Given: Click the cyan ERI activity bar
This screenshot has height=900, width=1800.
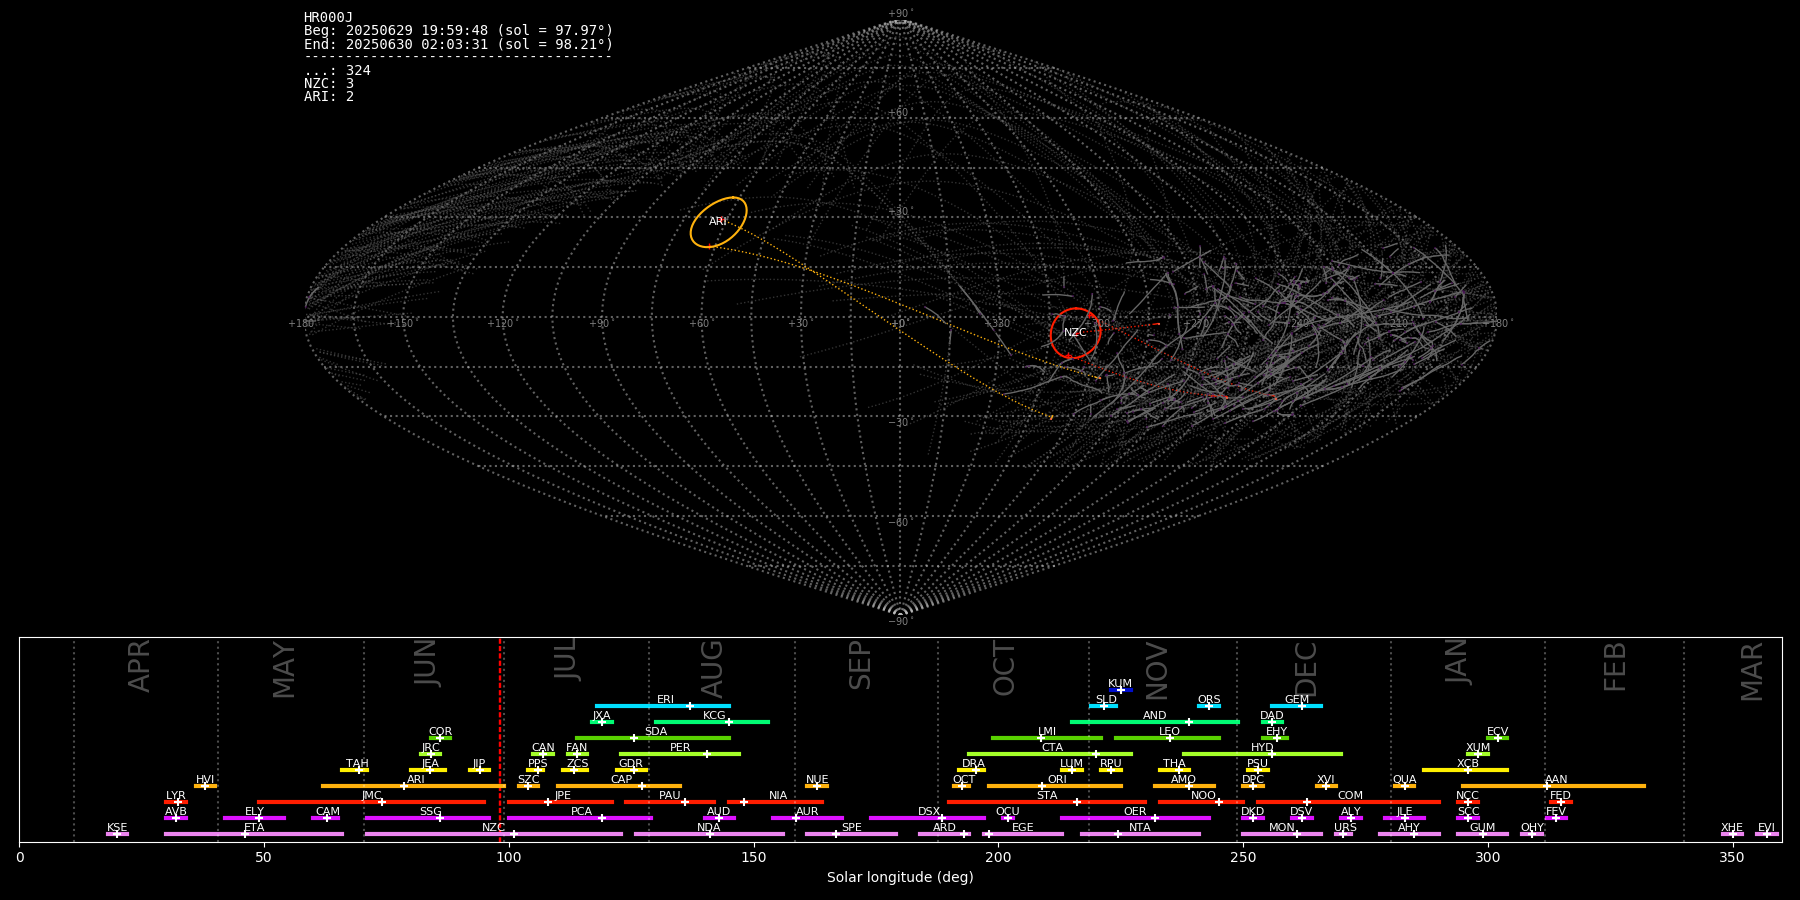Looking at the screenshot, I should (663, 706).
